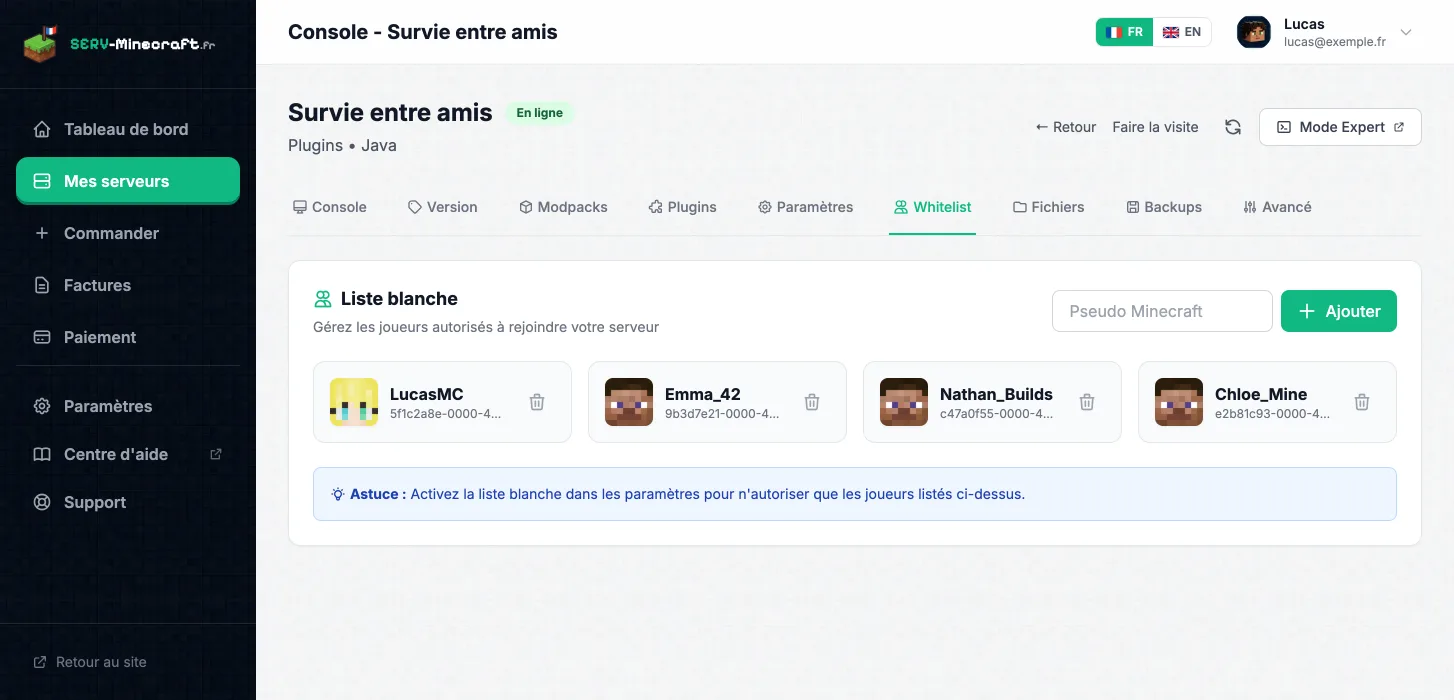
Task: Click the Astuce lightbulb icon
Action: tap(338, 494)
